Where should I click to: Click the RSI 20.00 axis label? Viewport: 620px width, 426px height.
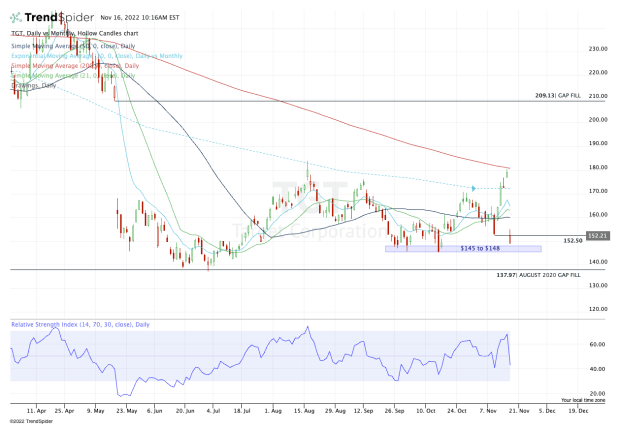(597, 394)
